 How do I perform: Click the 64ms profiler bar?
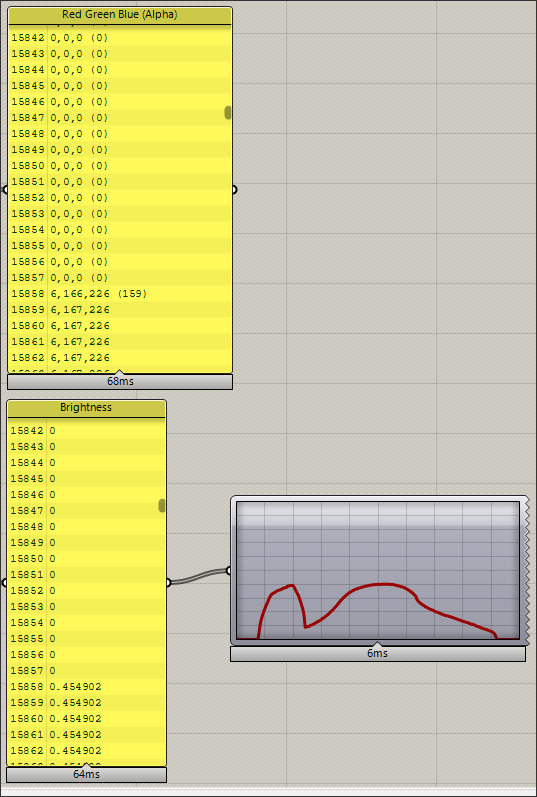point(86,775)
